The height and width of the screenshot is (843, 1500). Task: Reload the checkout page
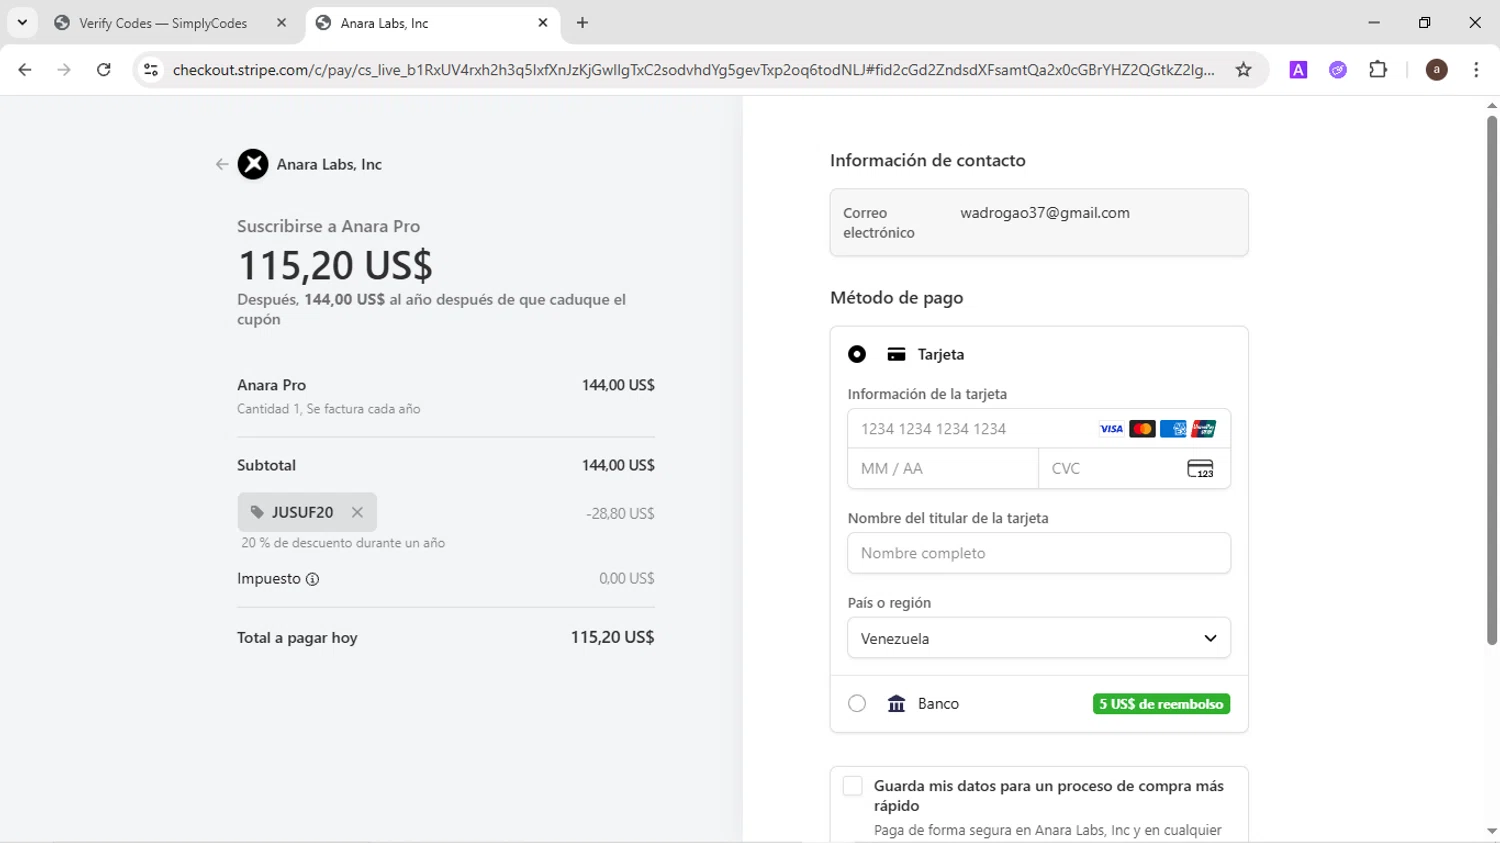[104, 69]
